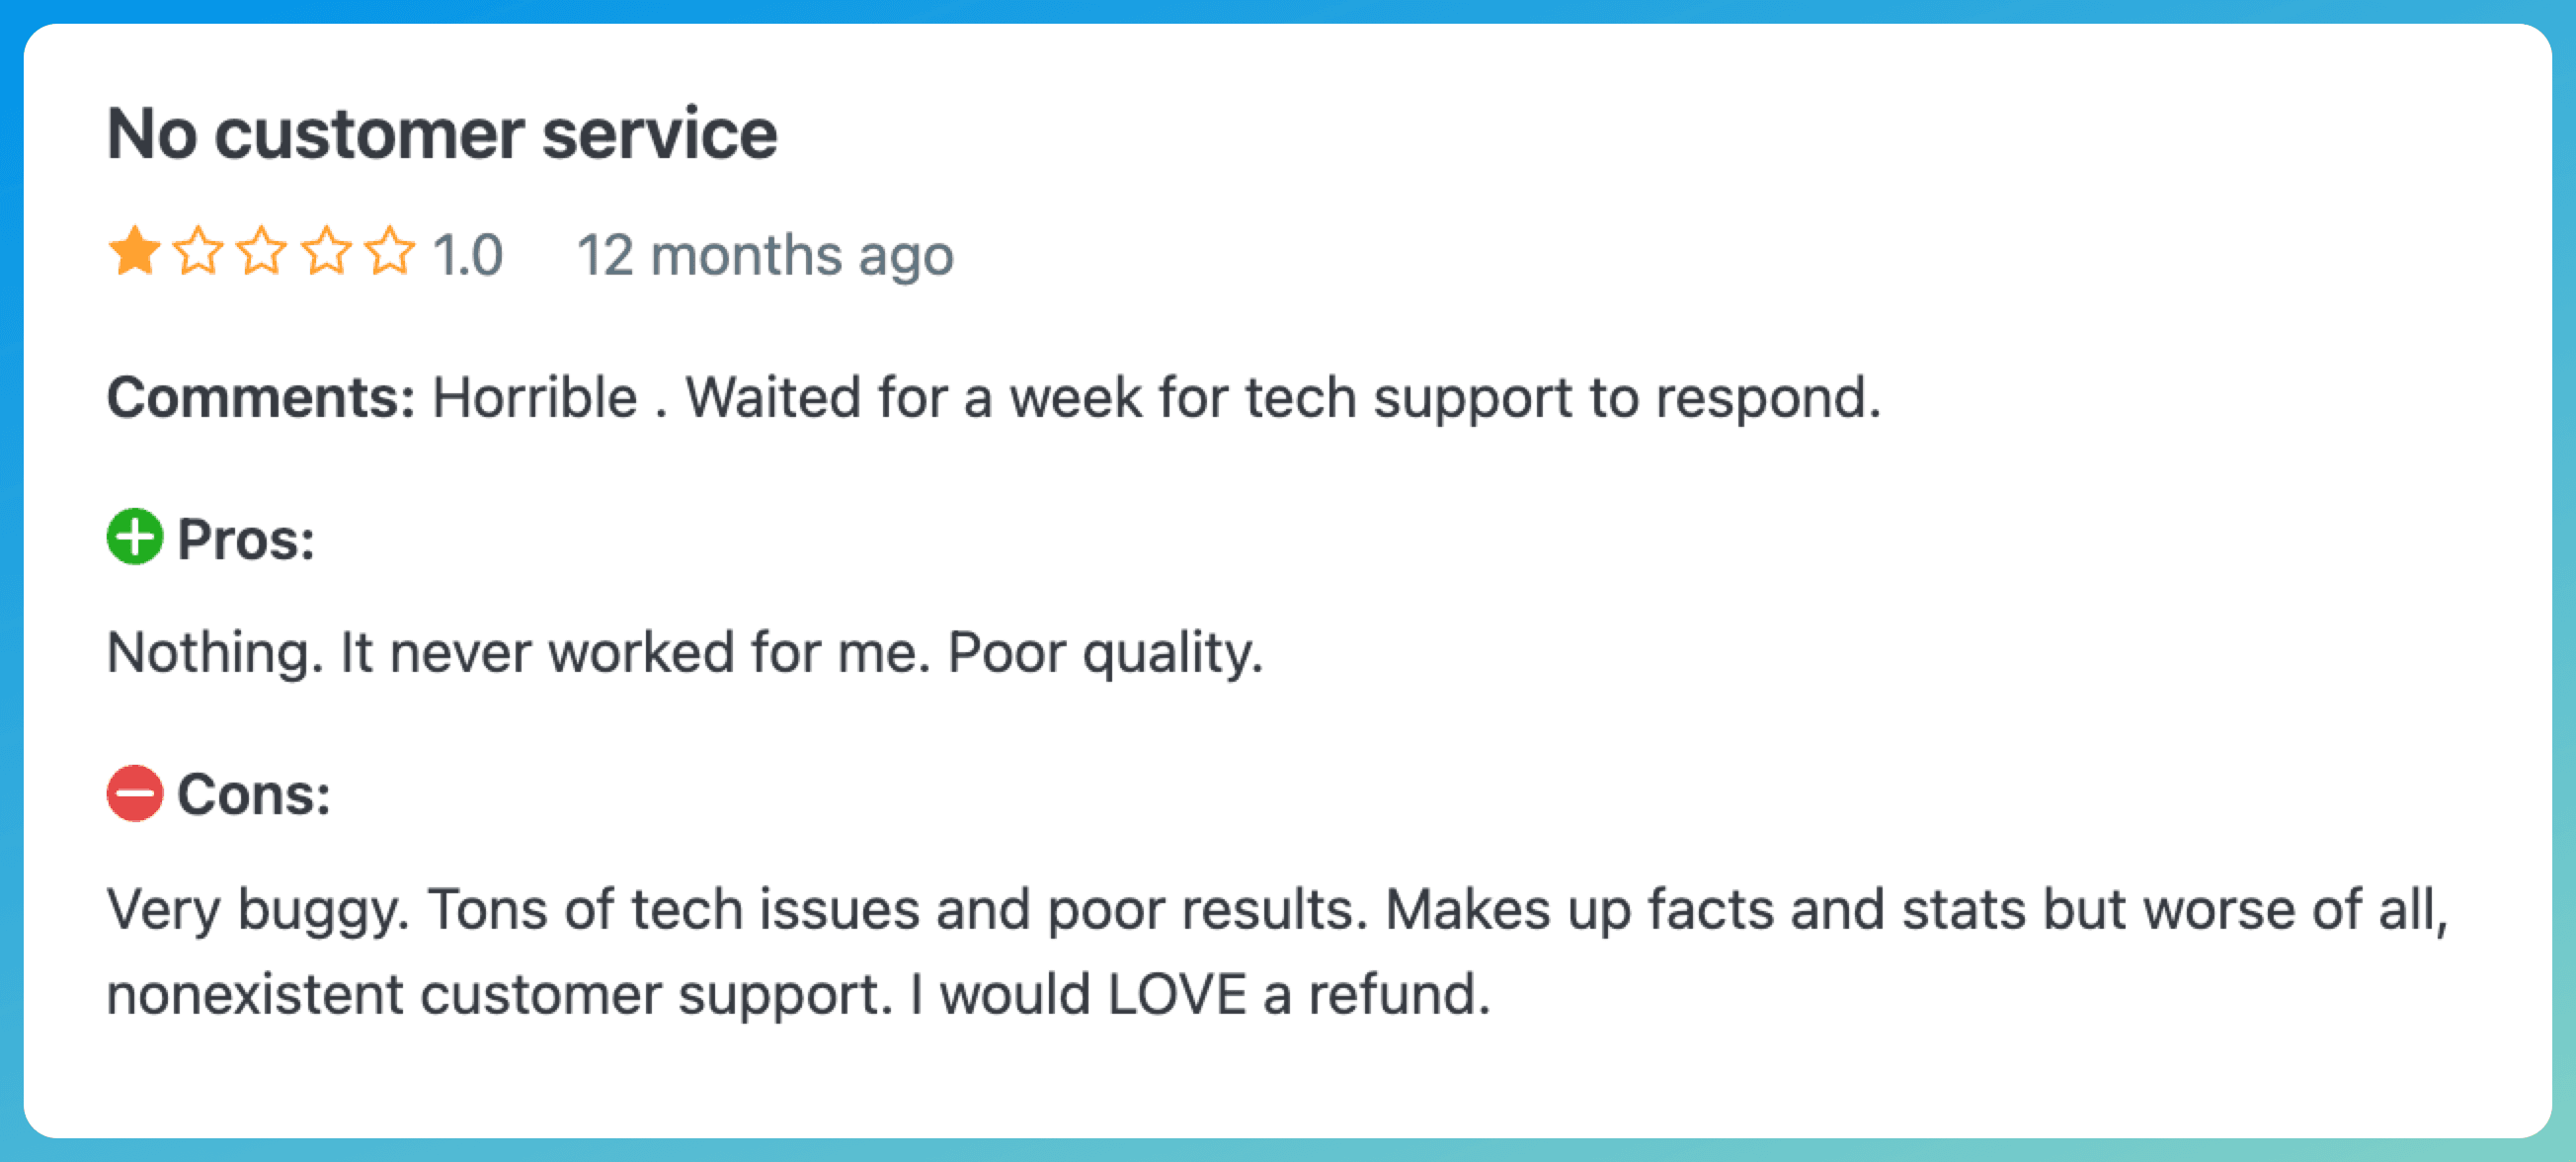Screen dimensions: 2576x1162
Task: Click the third empty rating star
Action: pos(262,251)
